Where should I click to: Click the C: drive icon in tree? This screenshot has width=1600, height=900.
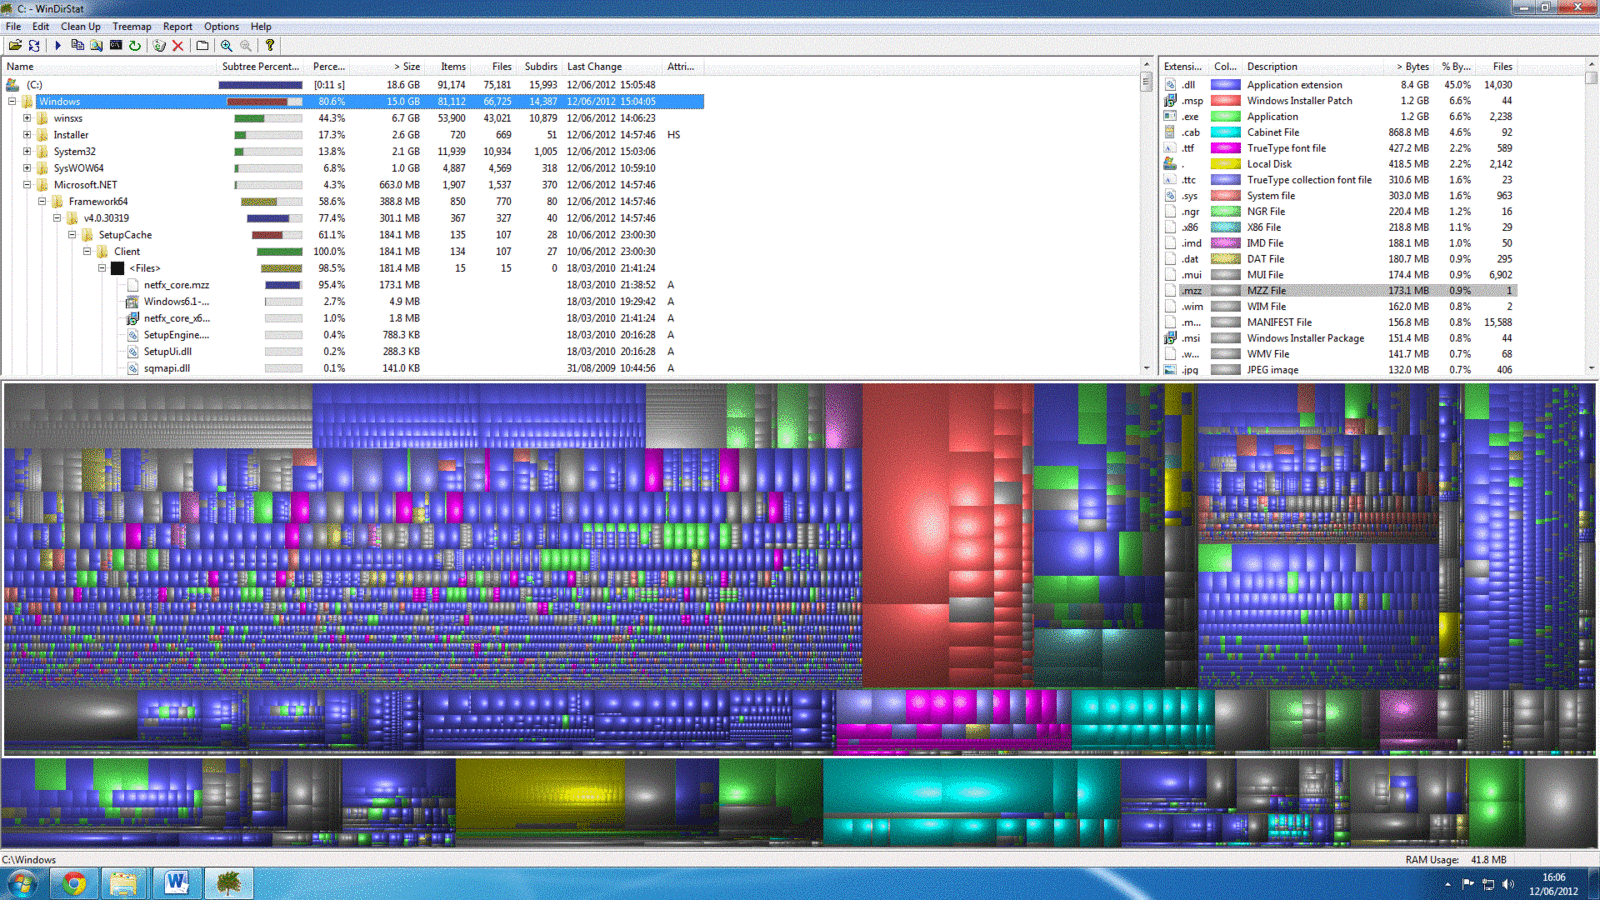pyautogui.click(x=12, y=85)
